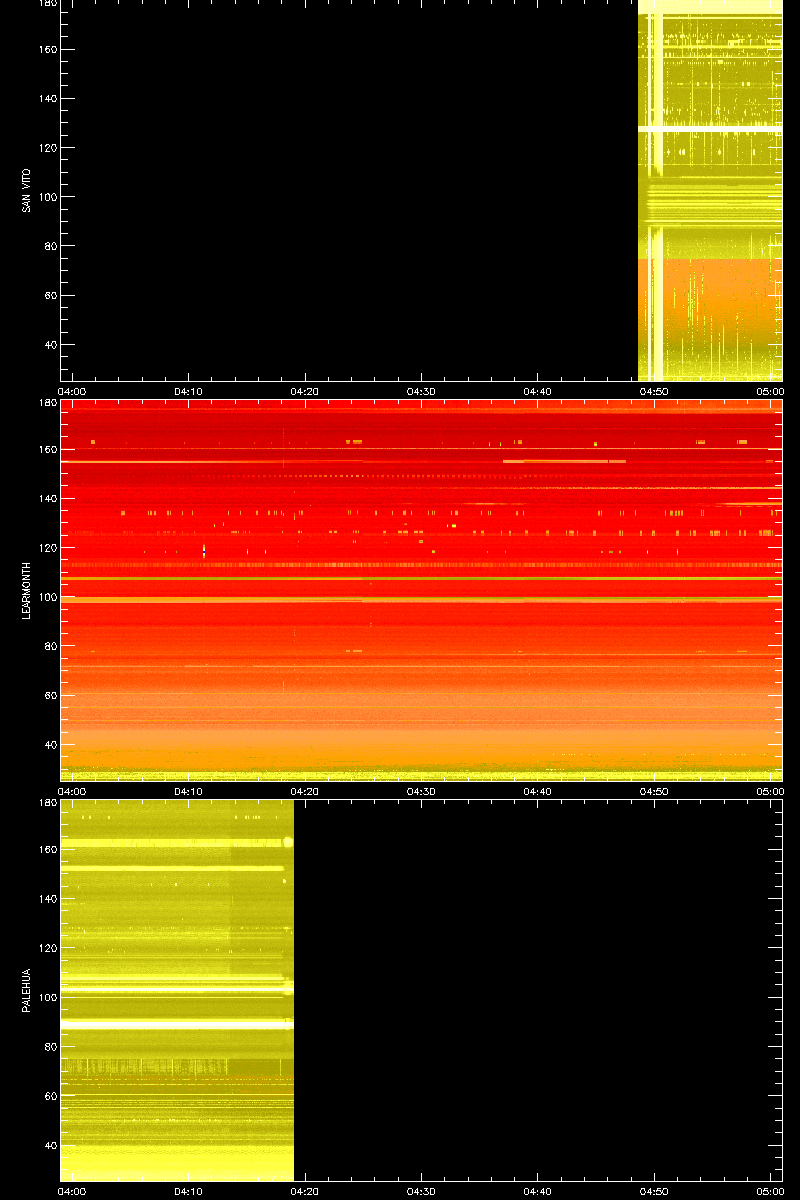Select the Palehua yellow spectrogram data

tap(177, 990)
